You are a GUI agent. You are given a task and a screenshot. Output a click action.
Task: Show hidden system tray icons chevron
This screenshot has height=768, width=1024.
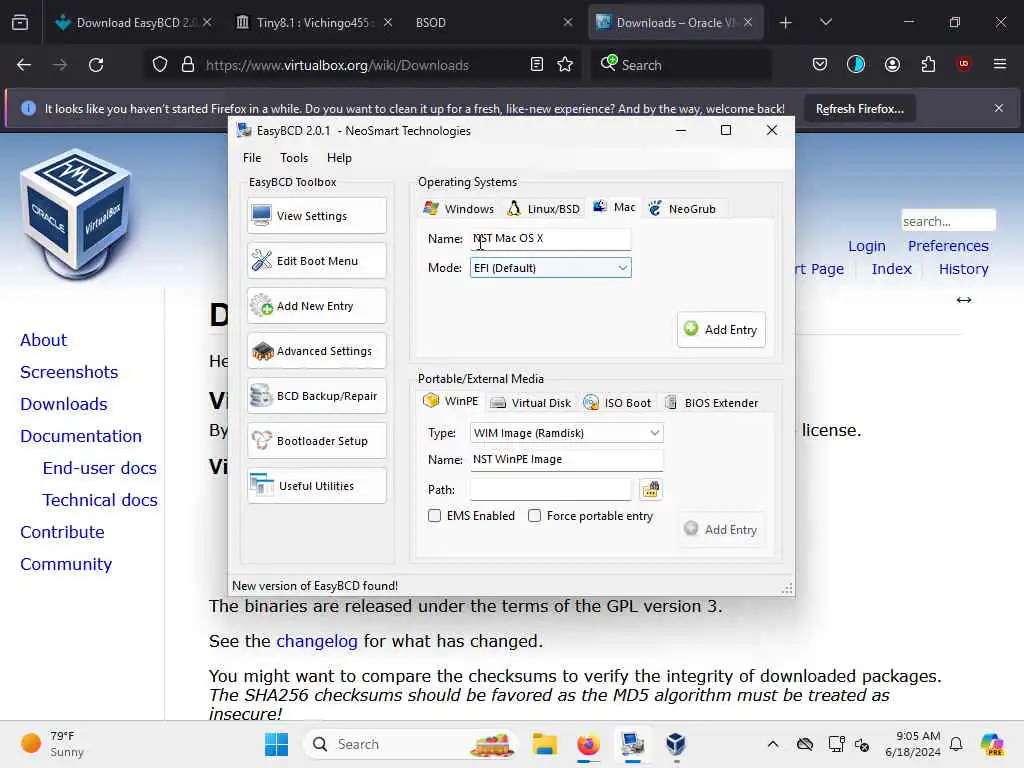point(773,744)
